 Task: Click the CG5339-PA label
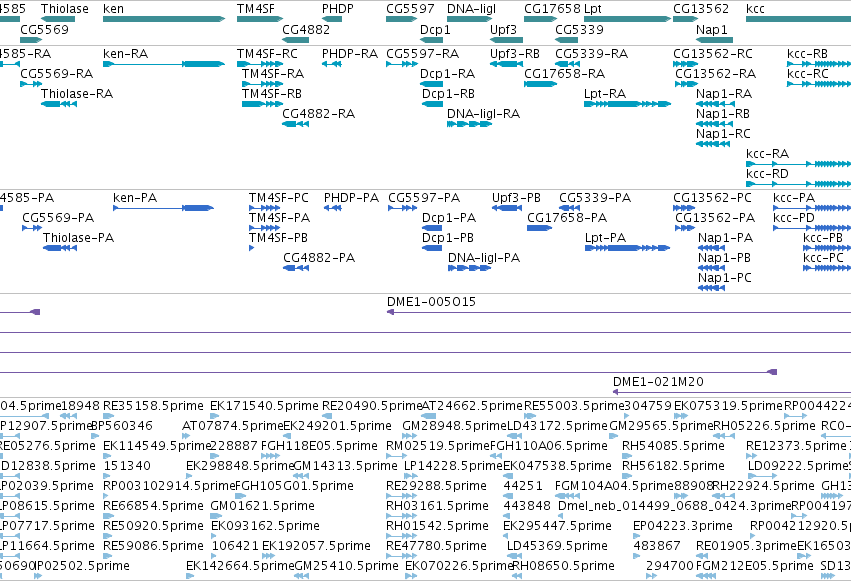pos(595,198)
